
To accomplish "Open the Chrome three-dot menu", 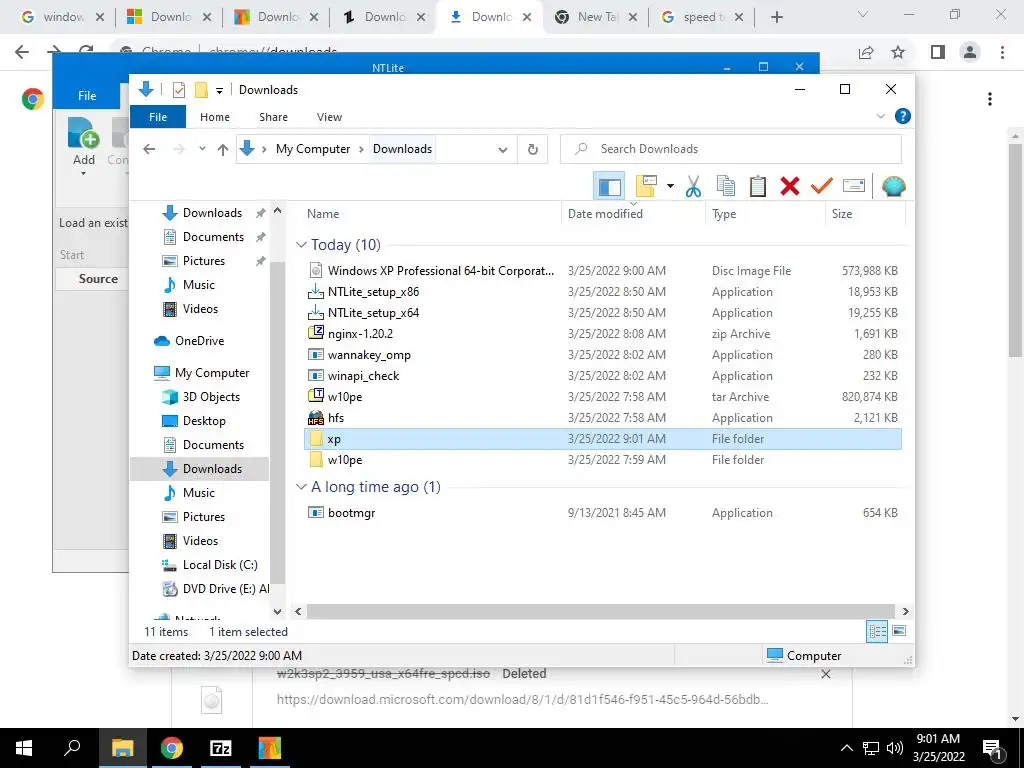I will [1002, 52].
